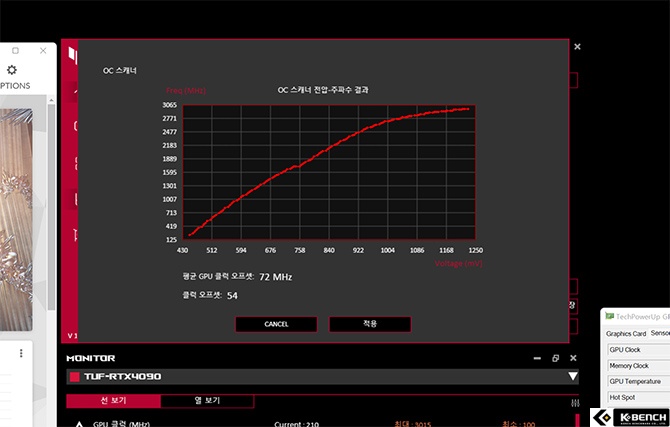Screen dimensions: 670x427
Task: Click the rendered thumbnail image in left window
Action: click(x=16, y=219)
